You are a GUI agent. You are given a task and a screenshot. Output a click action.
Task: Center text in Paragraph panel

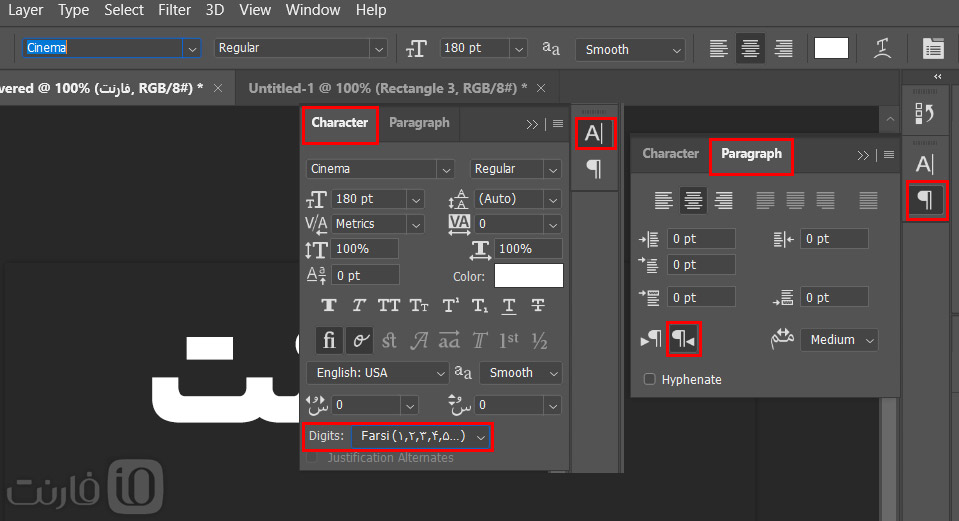(x=693, y=200)
